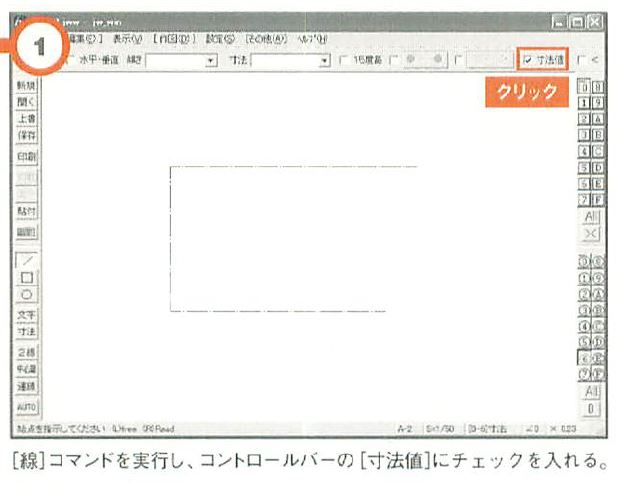
Task: Toggle the 寸法値 checkbox
Action: (528, 60)
